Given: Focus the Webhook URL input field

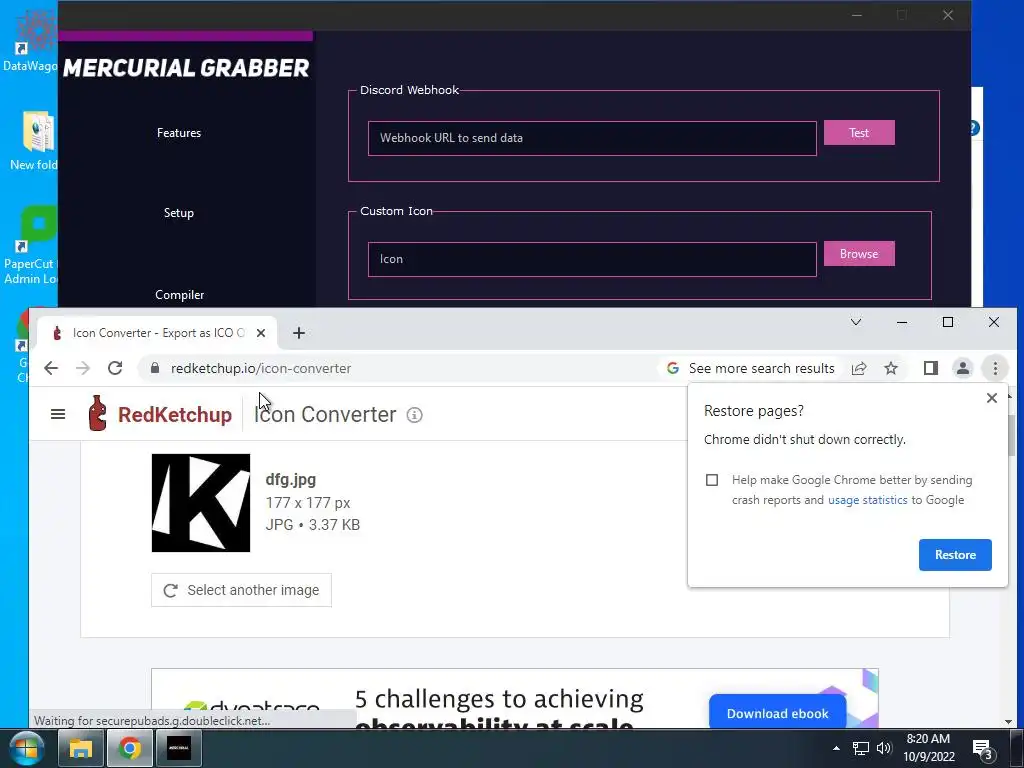Looking at the screenshot, I should [592, 138].
